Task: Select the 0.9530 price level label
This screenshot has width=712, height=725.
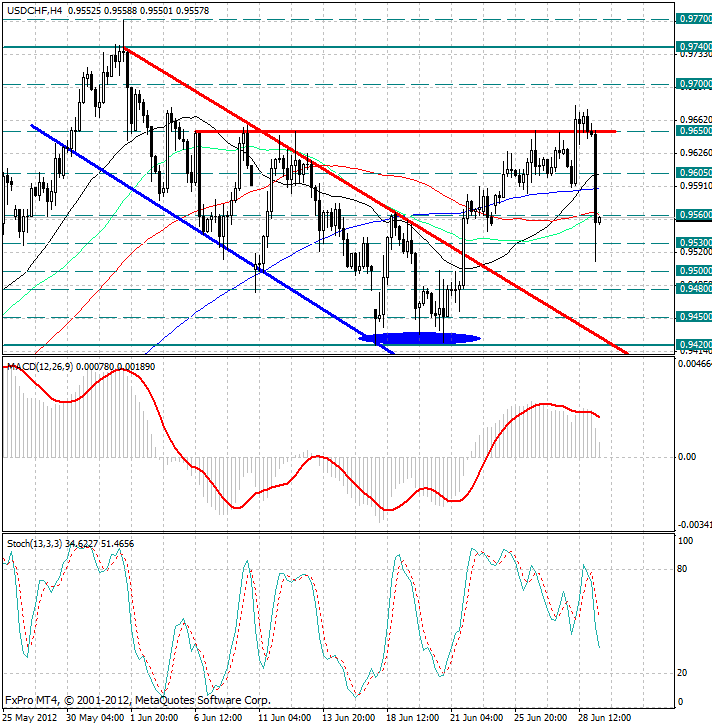Action: point(694,243)
